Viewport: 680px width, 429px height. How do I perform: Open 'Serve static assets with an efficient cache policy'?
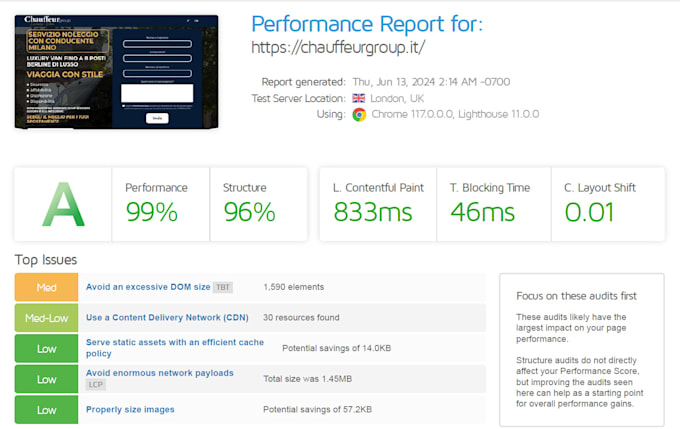point(175,348)
